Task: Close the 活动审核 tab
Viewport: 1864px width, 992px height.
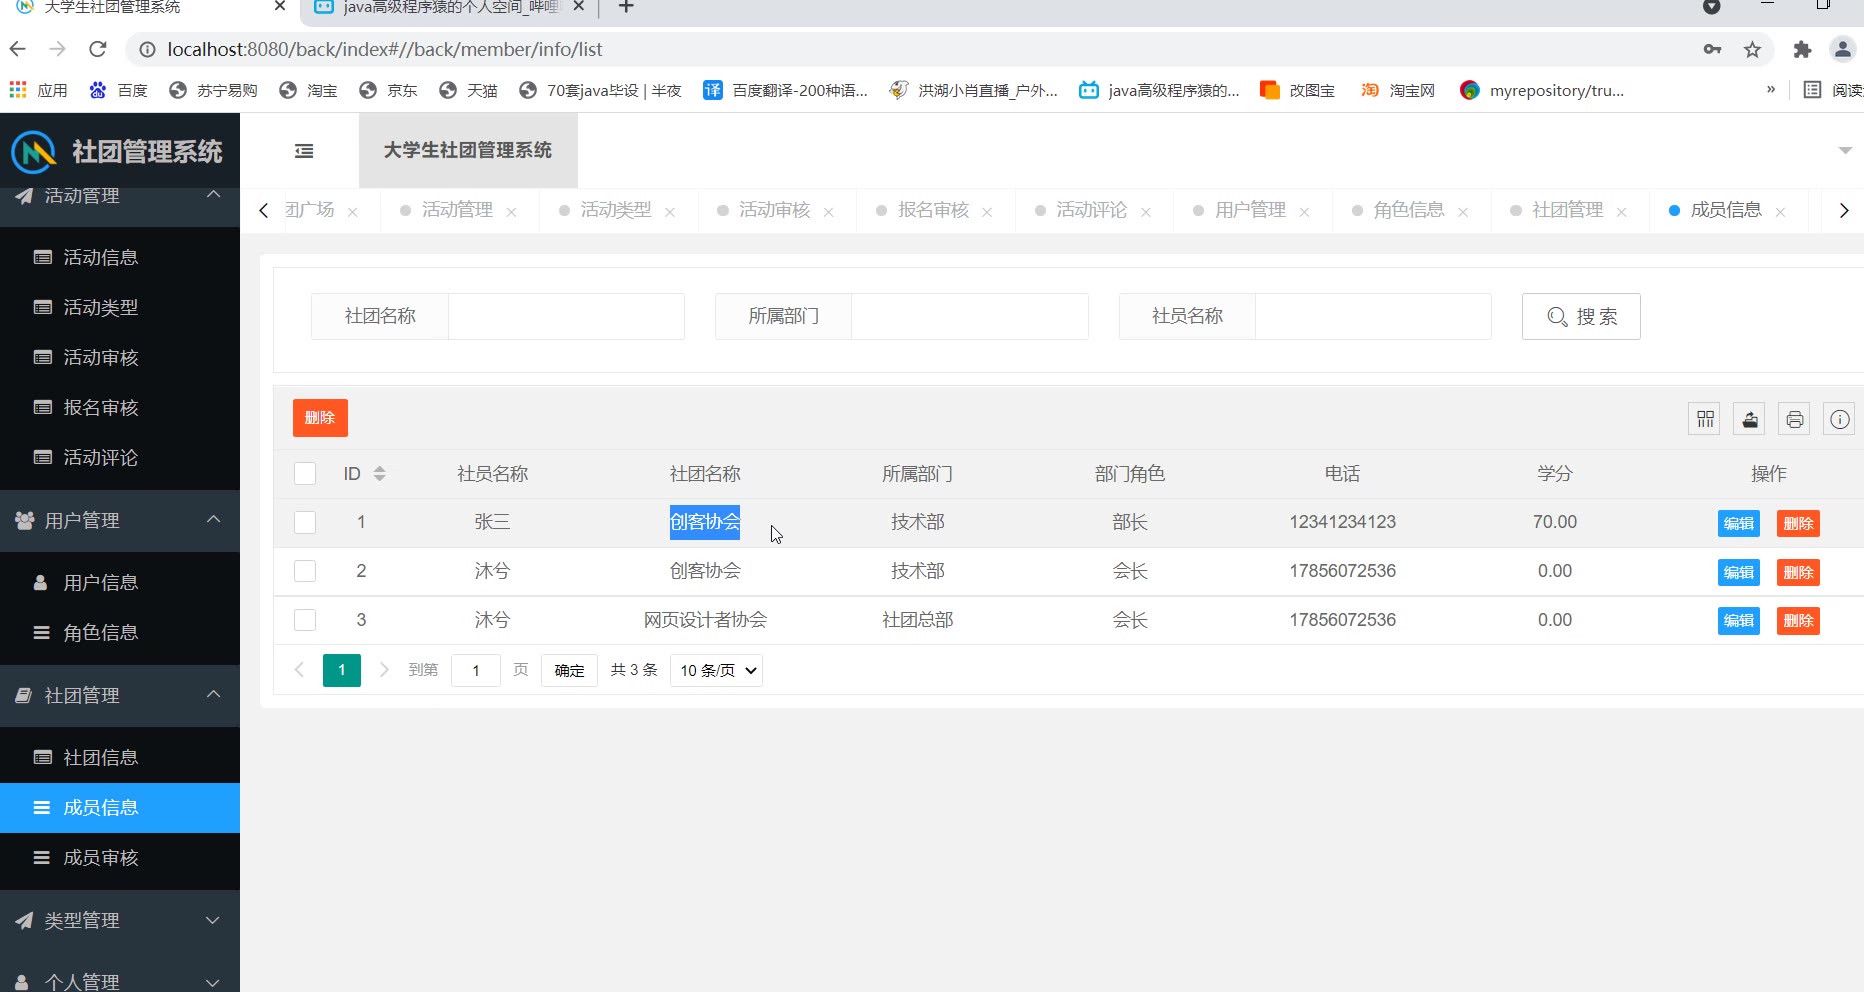Action: click(828, 212)
